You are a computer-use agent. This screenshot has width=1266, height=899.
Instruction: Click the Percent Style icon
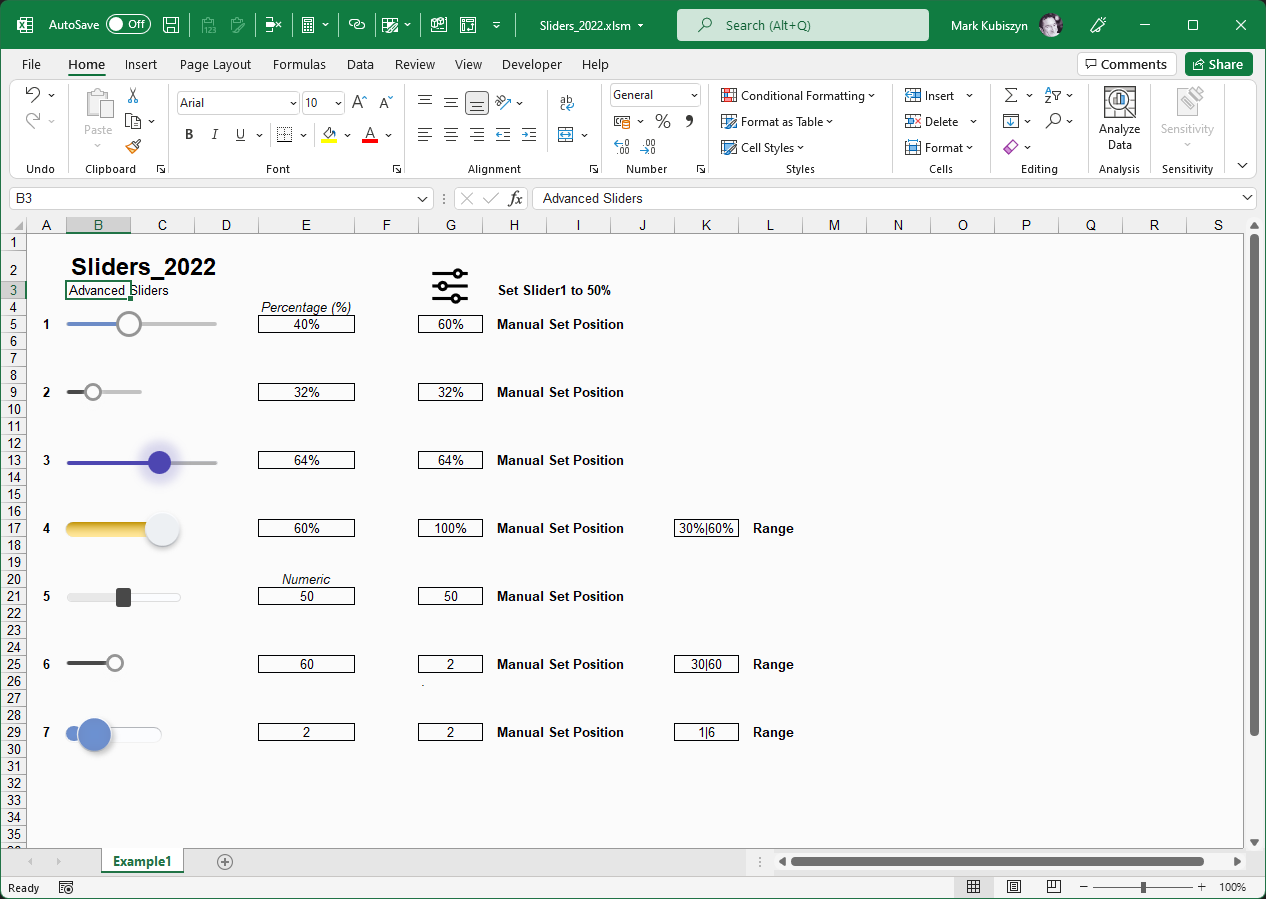pos(662,121)
